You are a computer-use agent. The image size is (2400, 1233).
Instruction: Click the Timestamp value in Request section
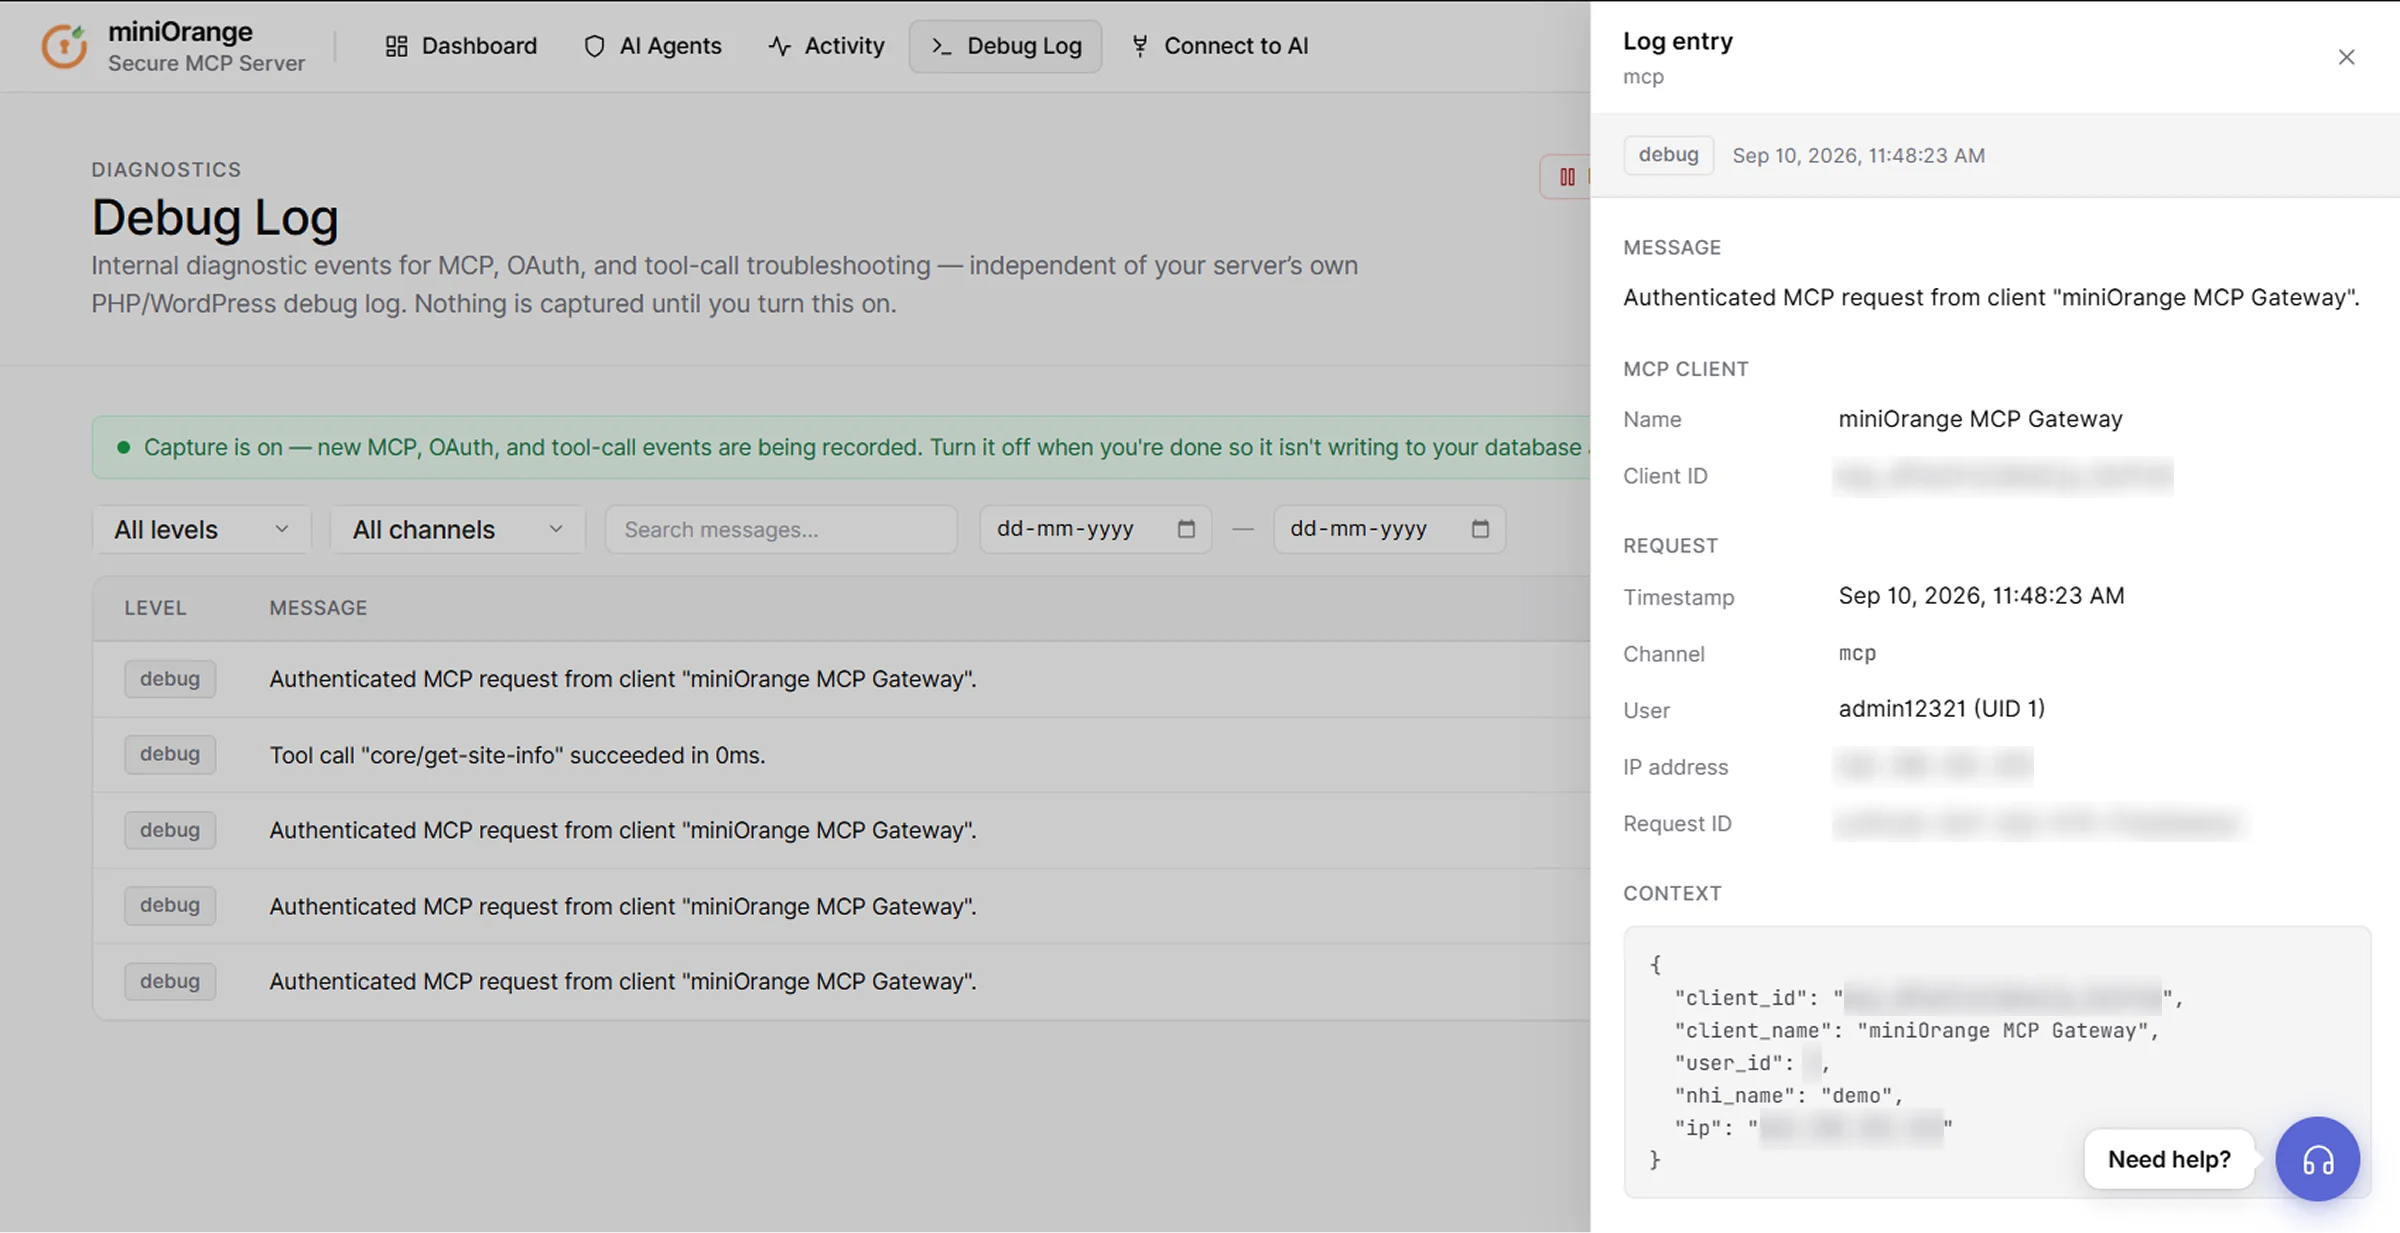1981,596
